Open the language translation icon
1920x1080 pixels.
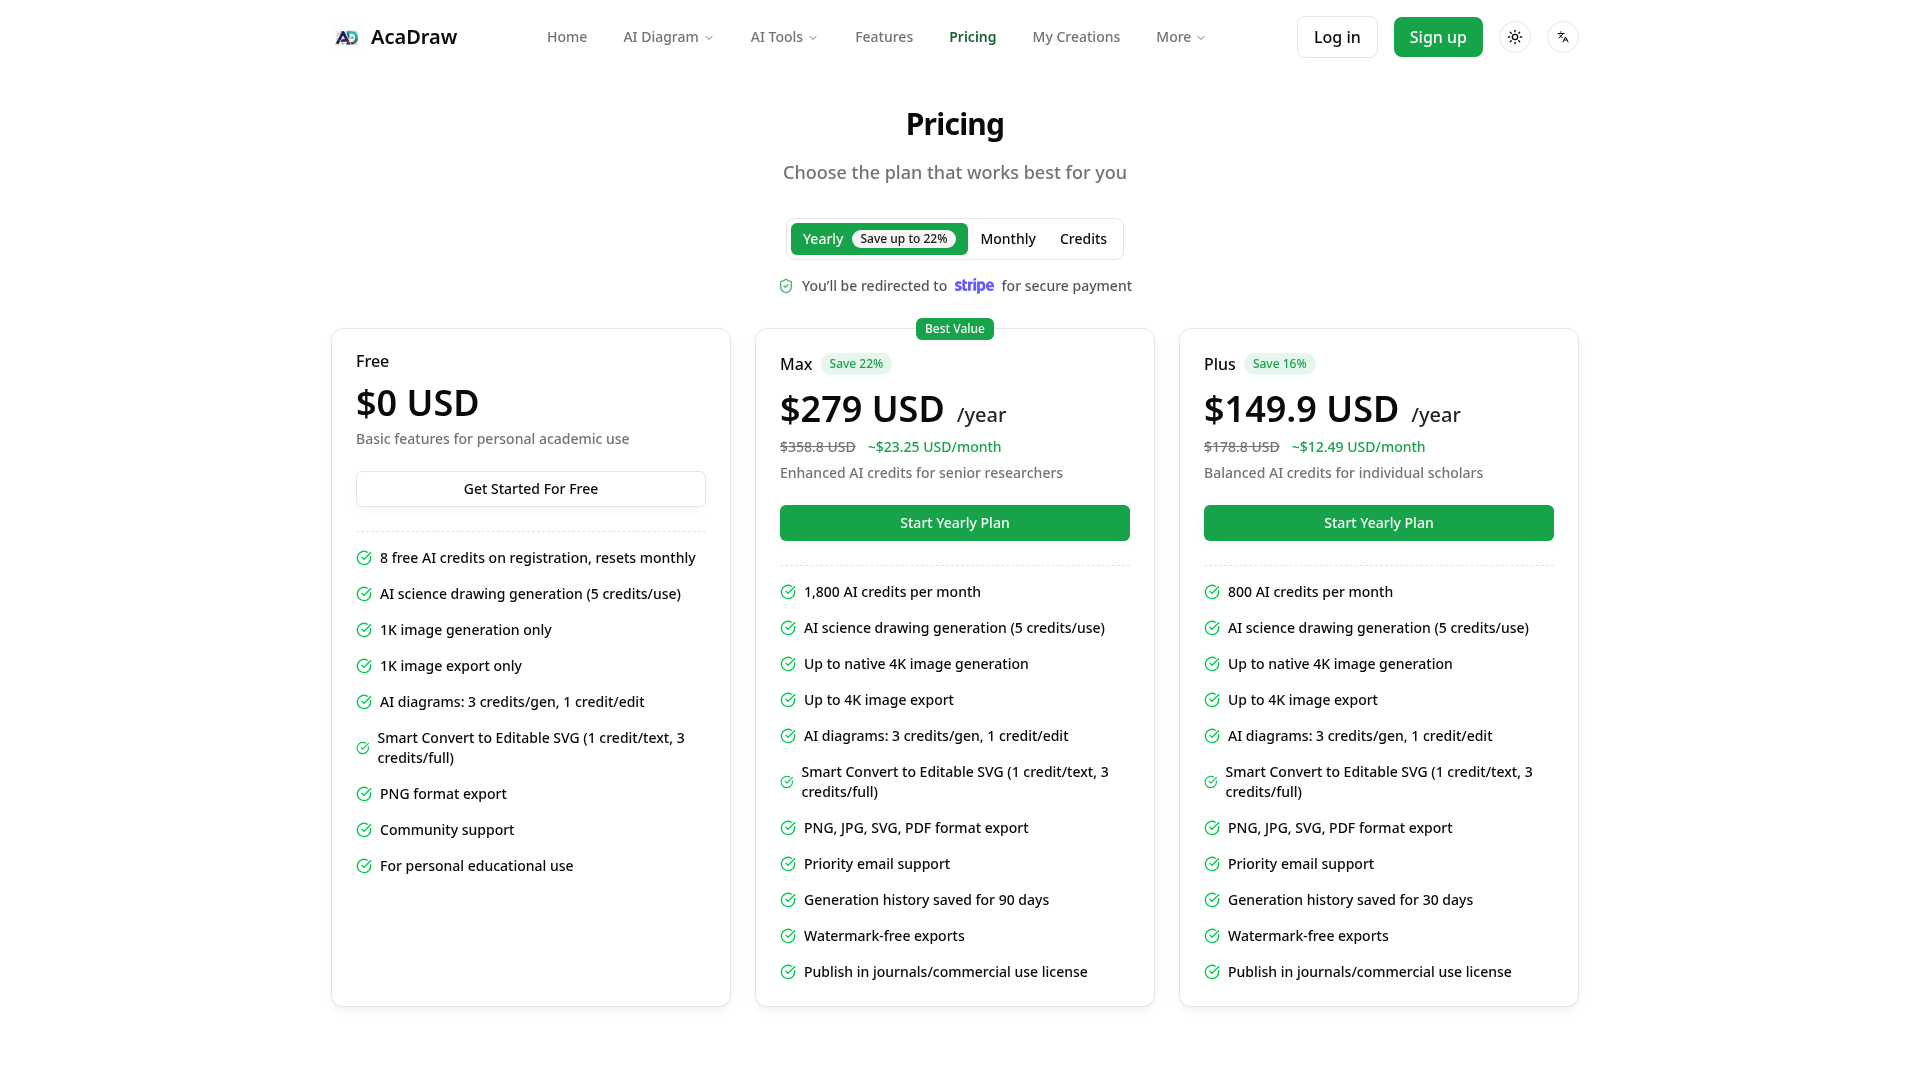(1563, 37)
